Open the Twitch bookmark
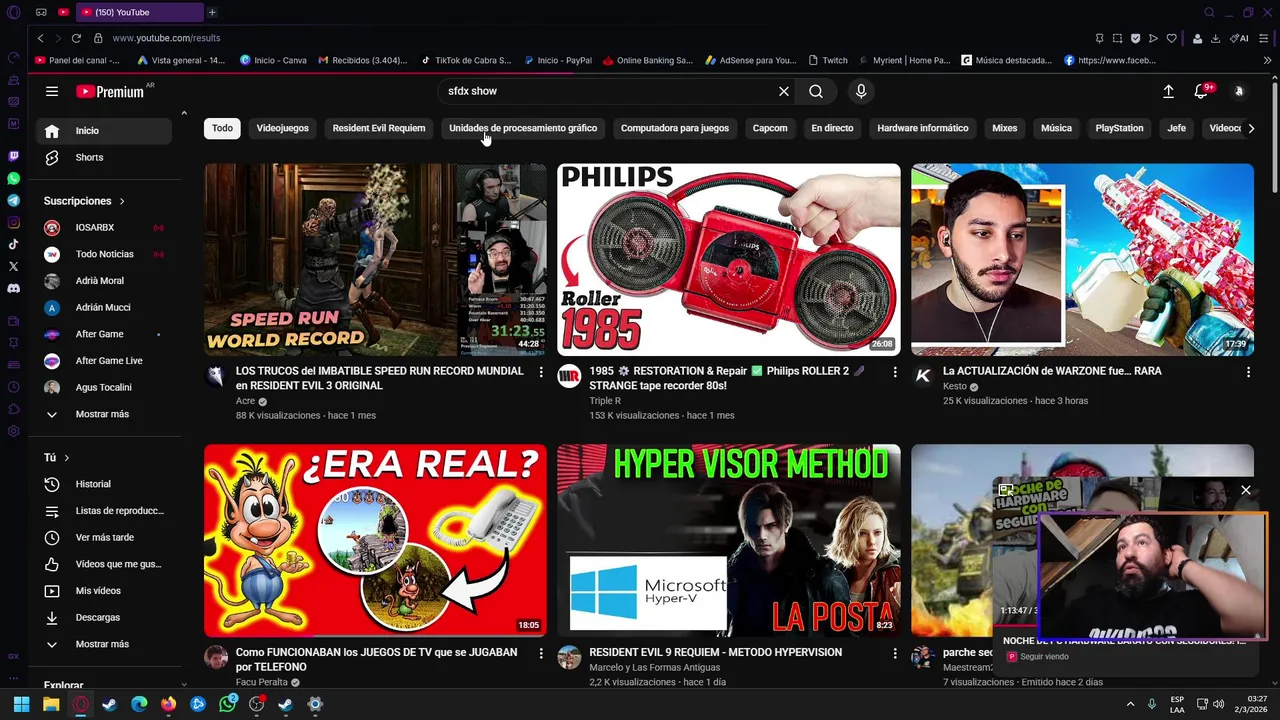Screen dimensions: 1280x720 [828, 60]
